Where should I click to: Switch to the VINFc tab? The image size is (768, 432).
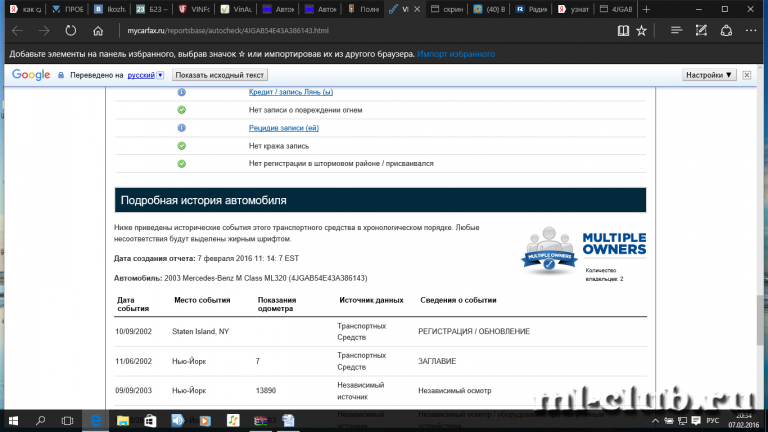(194, 9)
